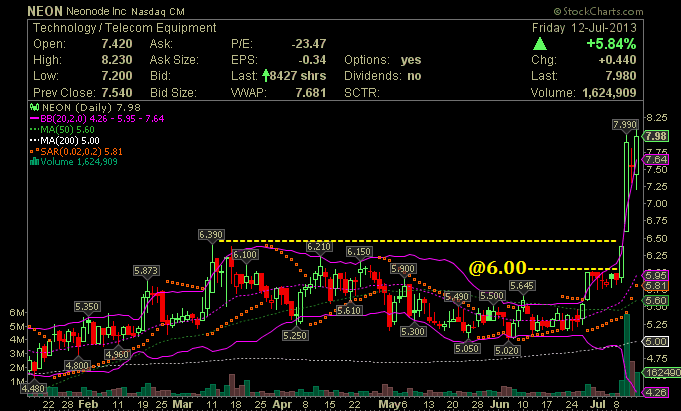Click the 6.100 price label
Viewport: 681px width, 411px height.
(x=245, y=255)
